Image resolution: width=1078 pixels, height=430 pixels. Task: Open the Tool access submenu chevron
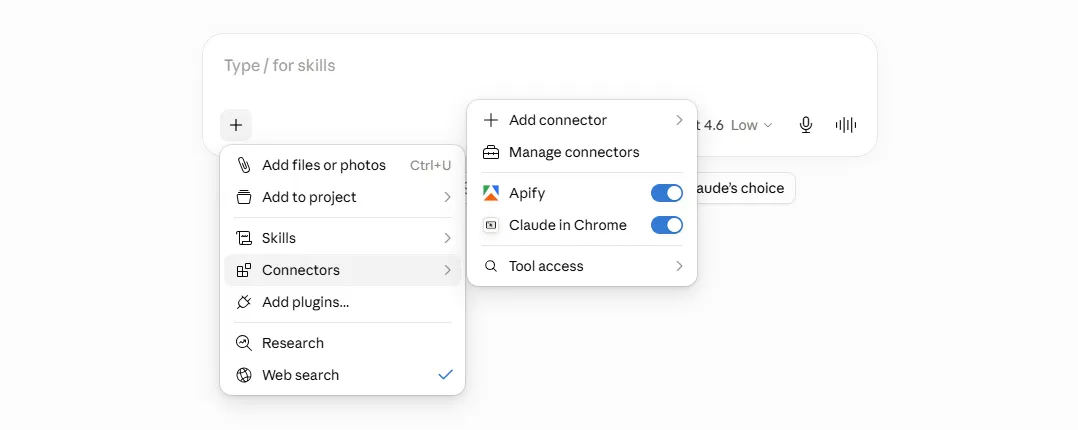tap(679, 266)
